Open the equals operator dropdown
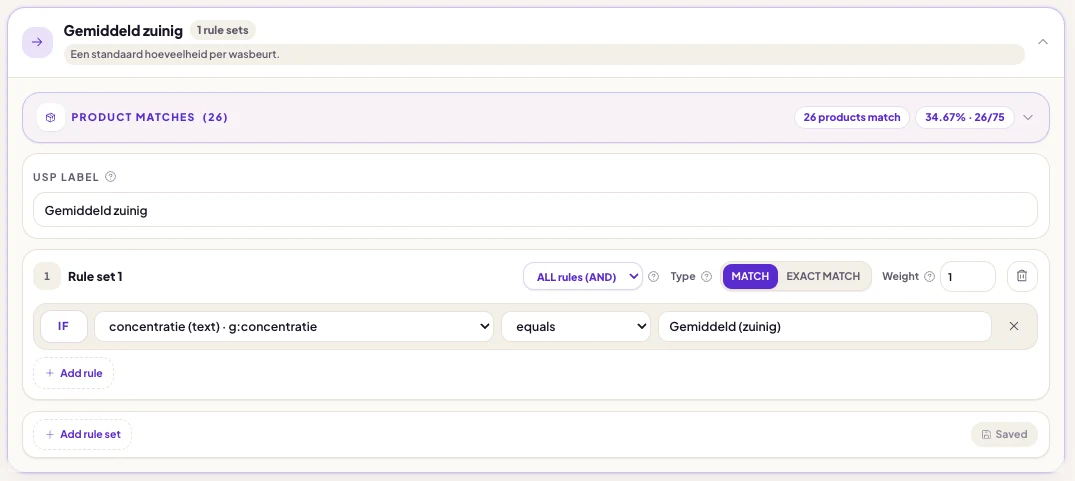Viewport: 1075px width, 481px height. (575, 327)
